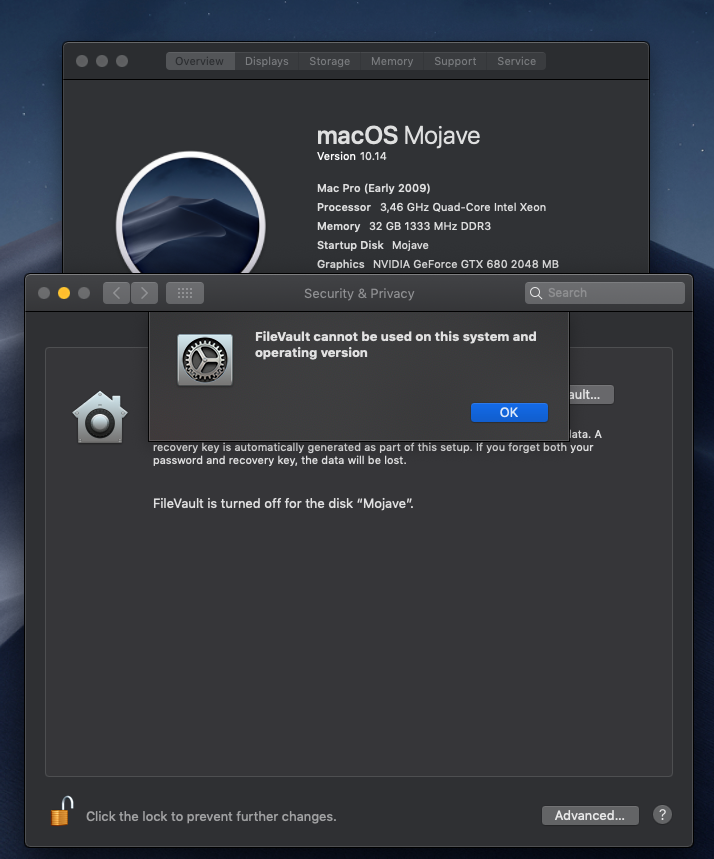Click the Security & Privacy window title
Viewport: 714px width, 859px height.
(x=359, y=294)
